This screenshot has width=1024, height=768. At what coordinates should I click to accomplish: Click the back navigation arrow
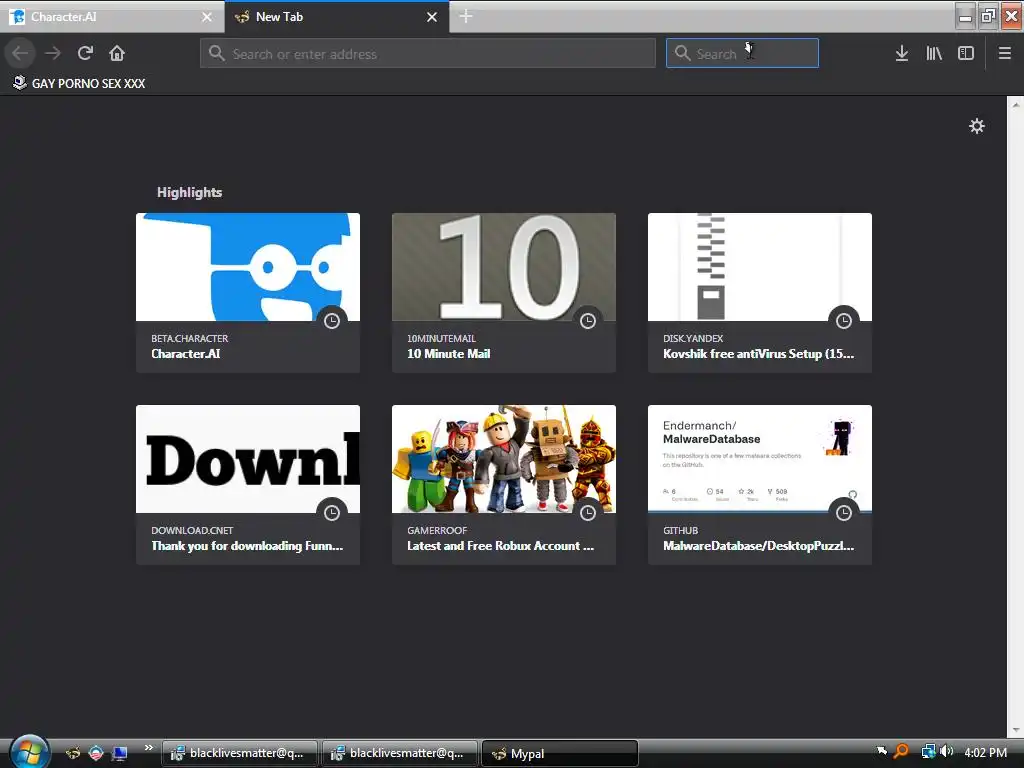(20, 53)
